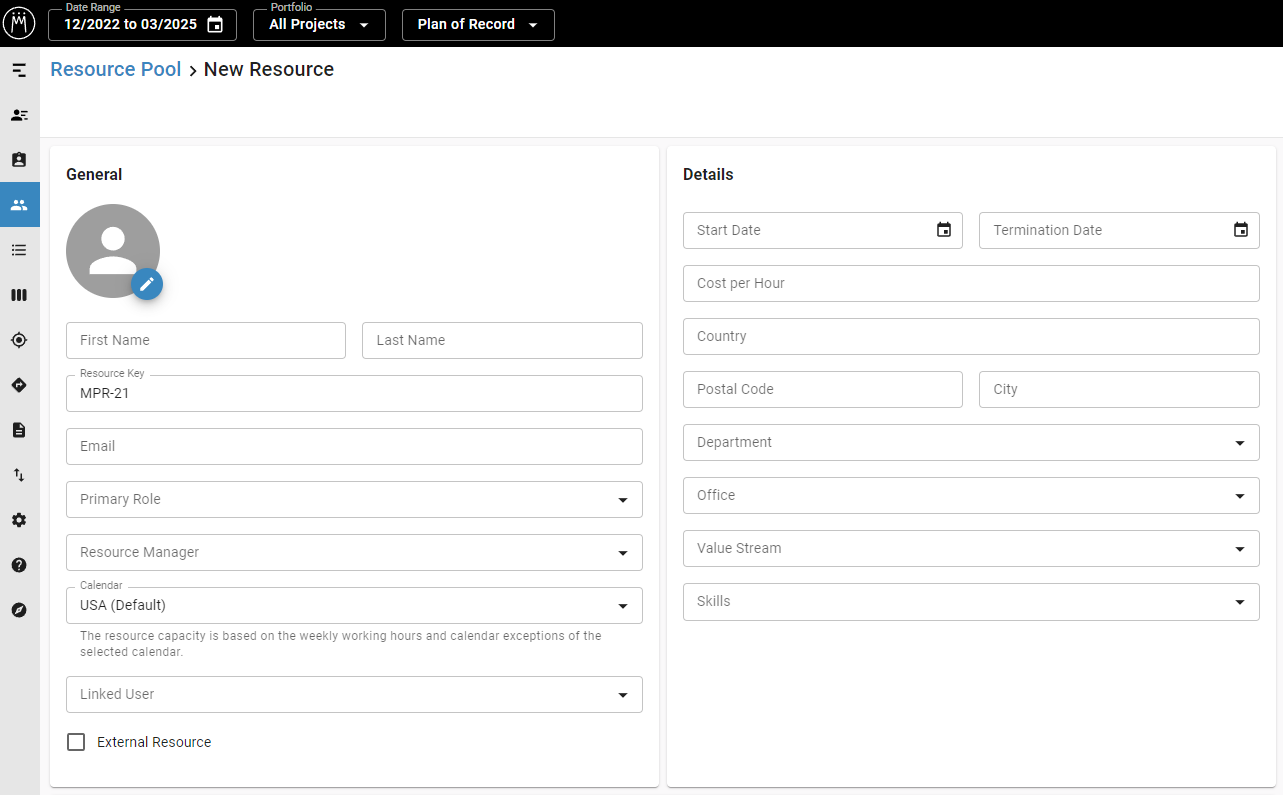Click the New Resource breadcrumb text
Viewport: 1283px width, 795px height.
(x=269, y=69)
